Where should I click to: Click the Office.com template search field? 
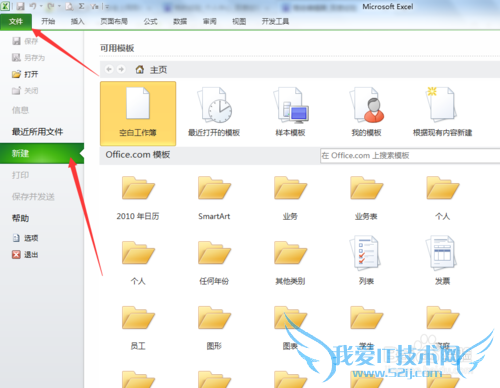coord(410,155)
